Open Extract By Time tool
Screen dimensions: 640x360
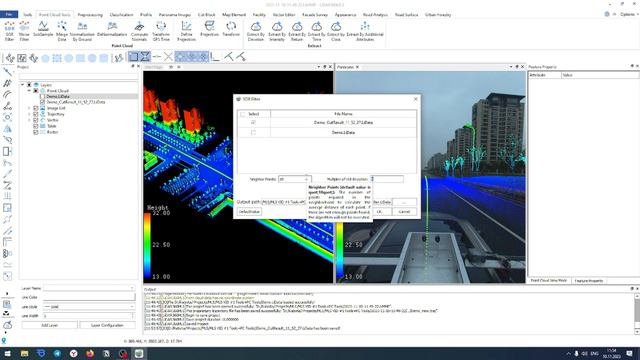tap(316, 31)
